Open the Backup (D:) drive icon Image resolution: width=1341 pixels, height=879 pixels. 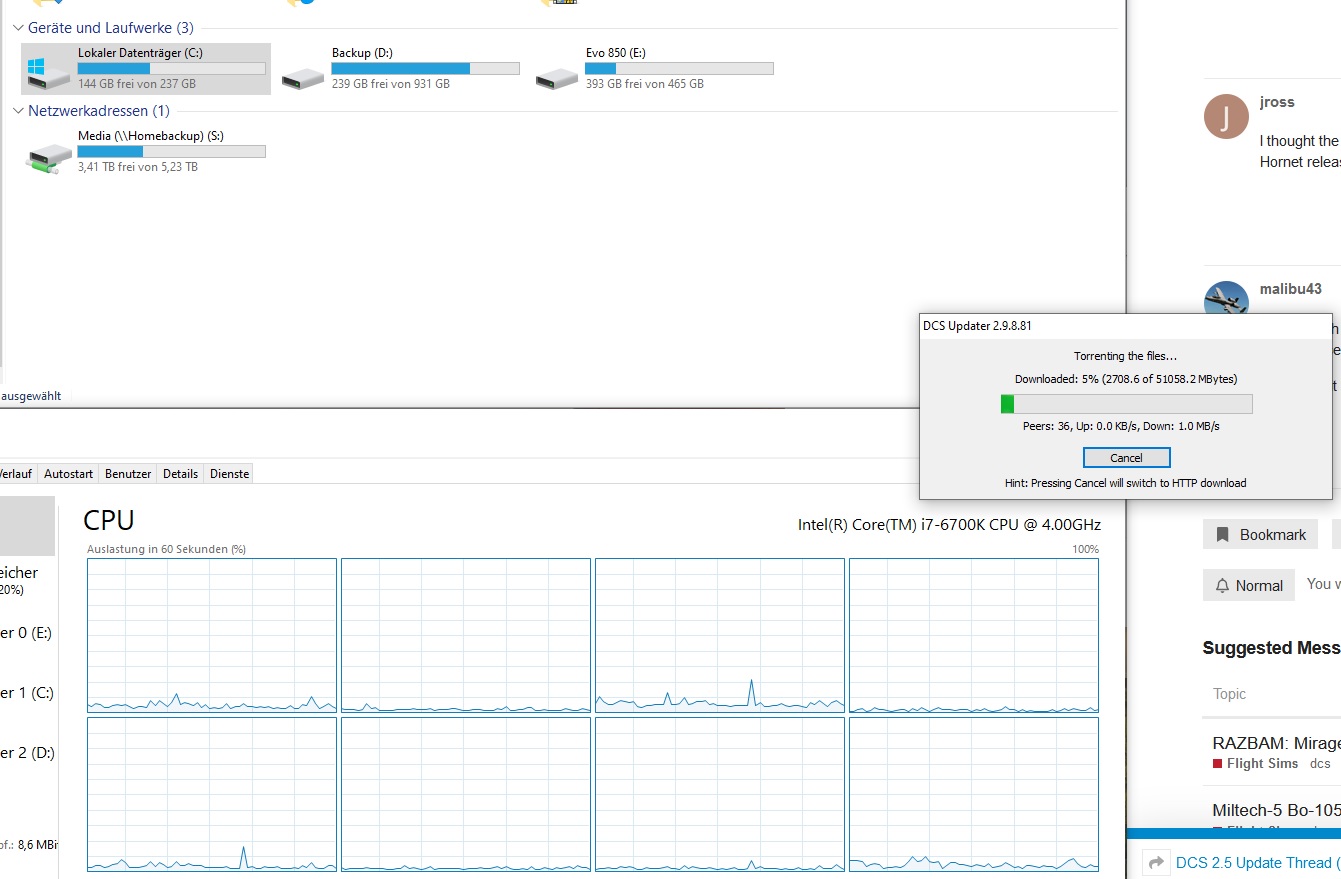tap(302, 76)
